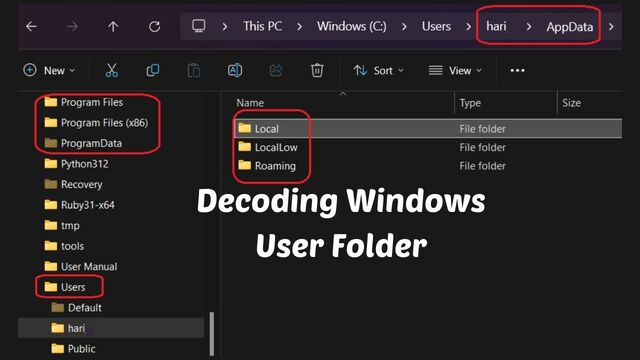The height and width of the screenshot is (360, 640).
Task: Sort by the Size column header
Action: [x=571, y=103]
